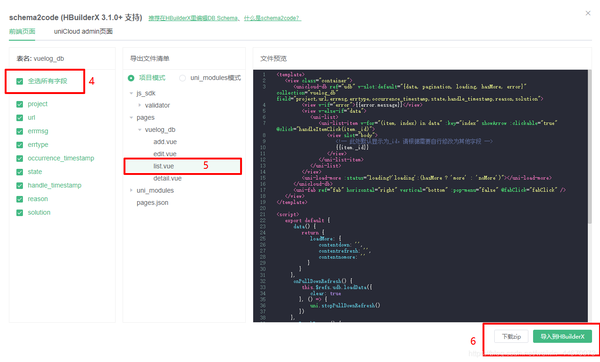This screenshot has height=362, width=600.
Task: Open add.vue in file preview
Action: click(165, 142)
